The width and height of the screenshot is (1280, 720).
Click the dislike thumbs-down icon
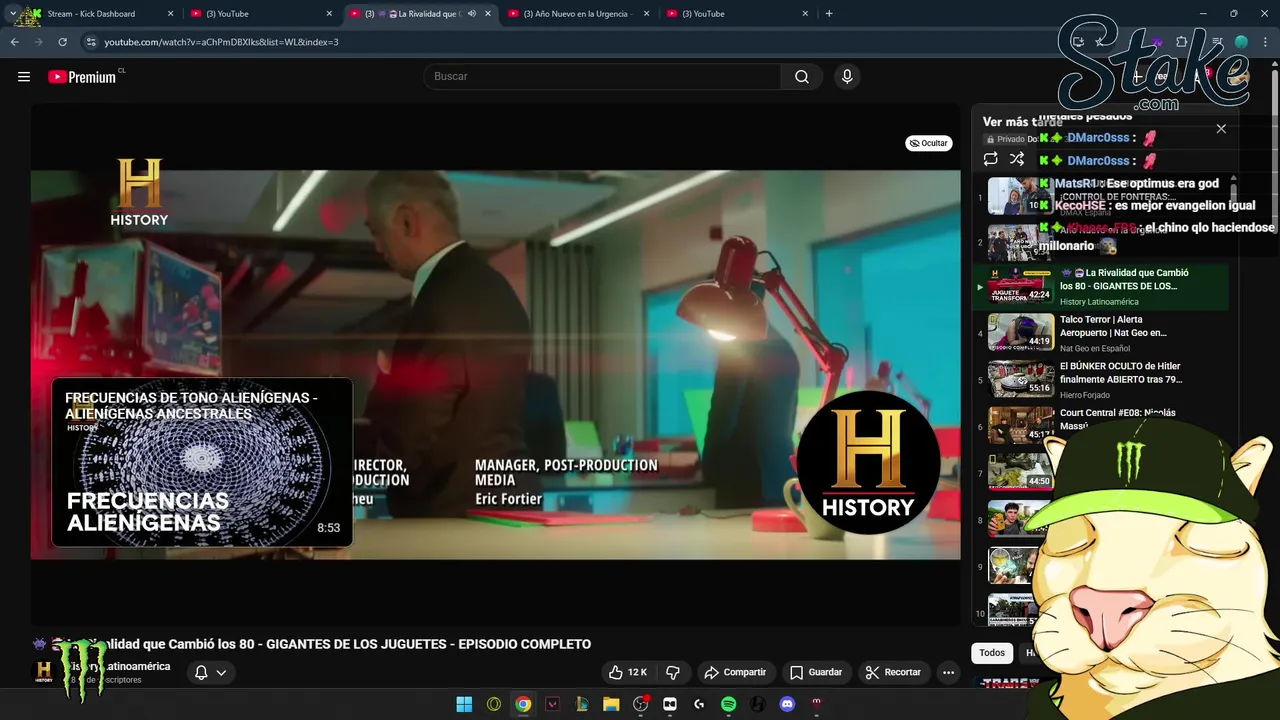tap(673, 672)
